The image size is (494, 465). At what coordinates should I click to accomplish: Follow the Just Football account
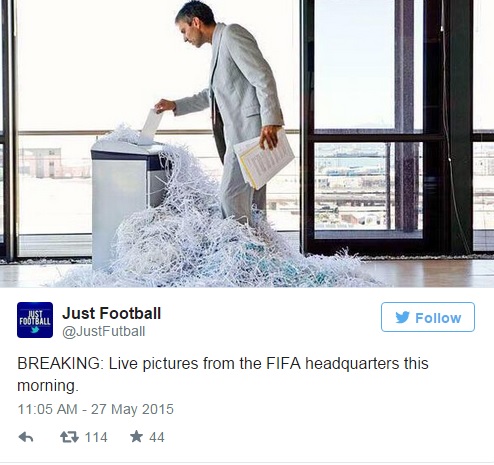click(x=428, y=317)
